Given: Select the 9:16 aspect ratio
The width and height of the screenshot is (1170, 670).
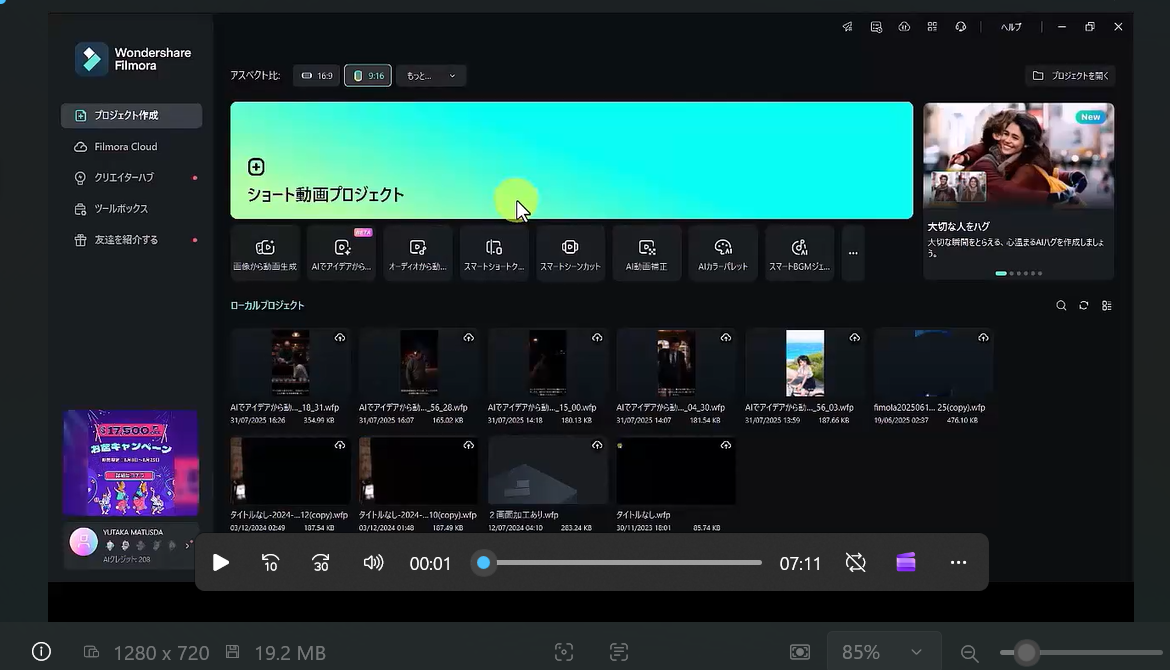Looking at the screenshot, I should click(368, 76).
